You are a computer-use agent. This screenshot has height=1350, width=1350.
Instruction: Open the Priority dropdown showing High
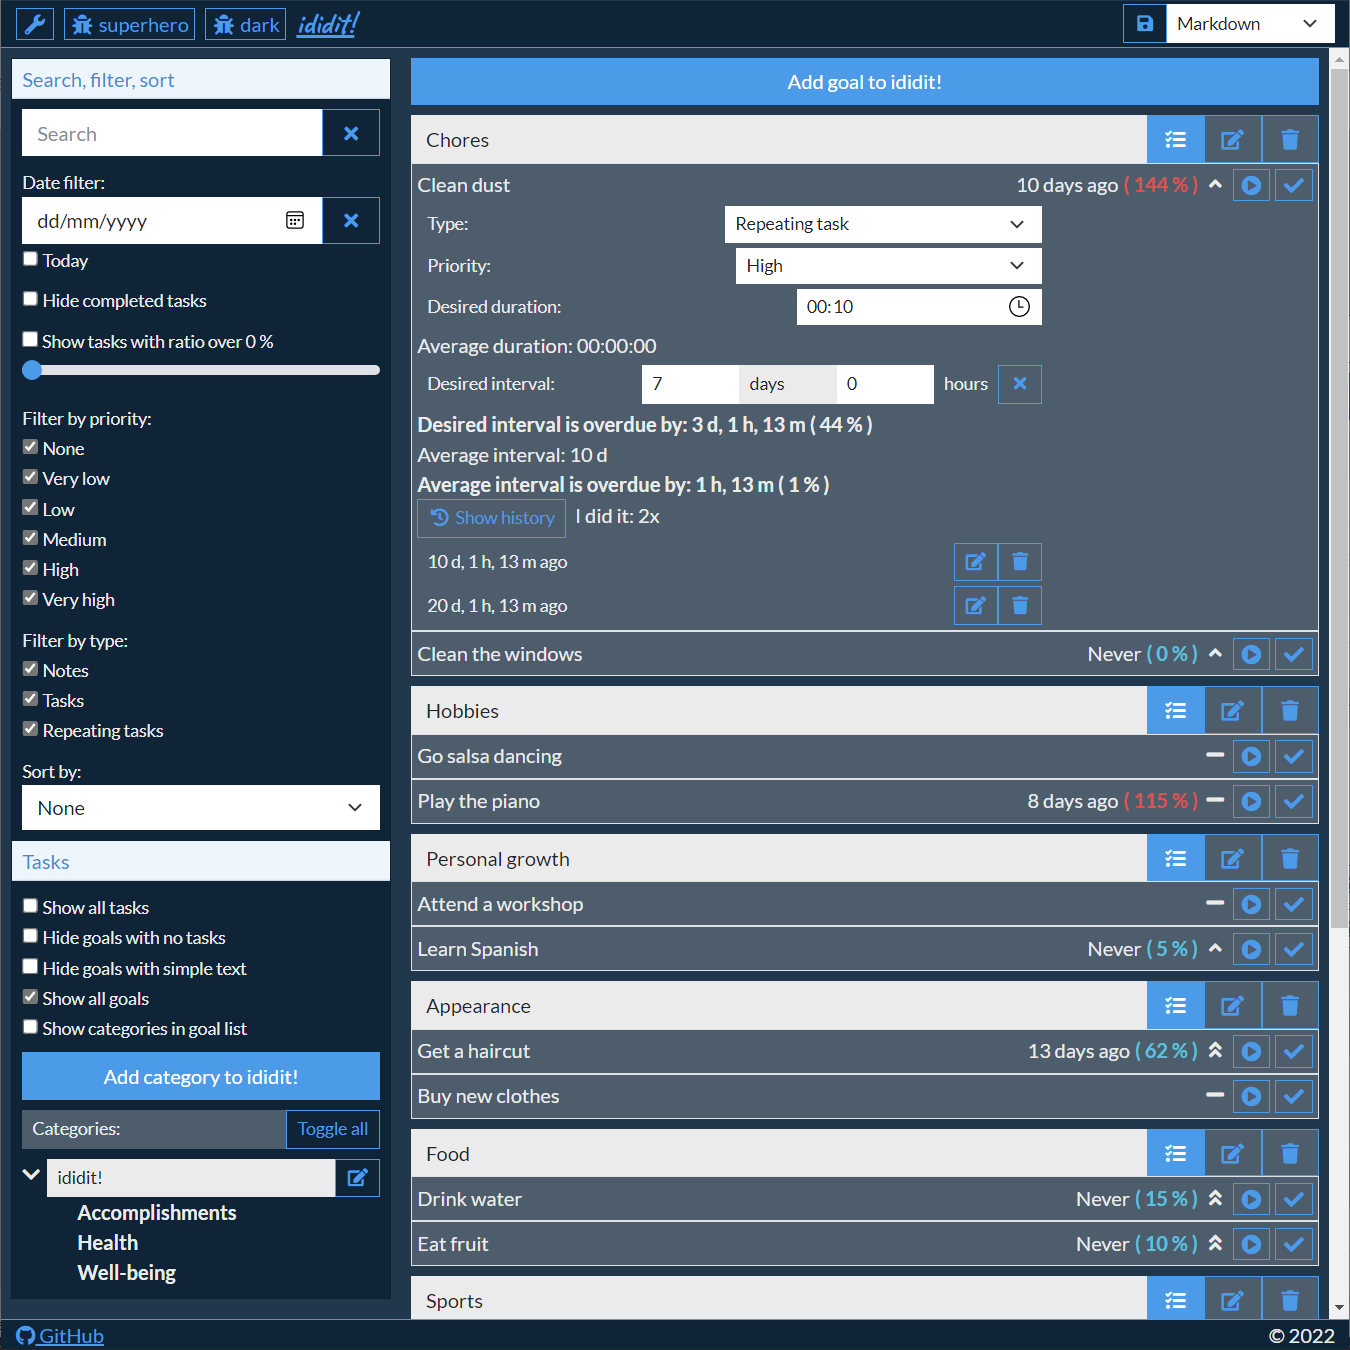[x=888, y=266]
